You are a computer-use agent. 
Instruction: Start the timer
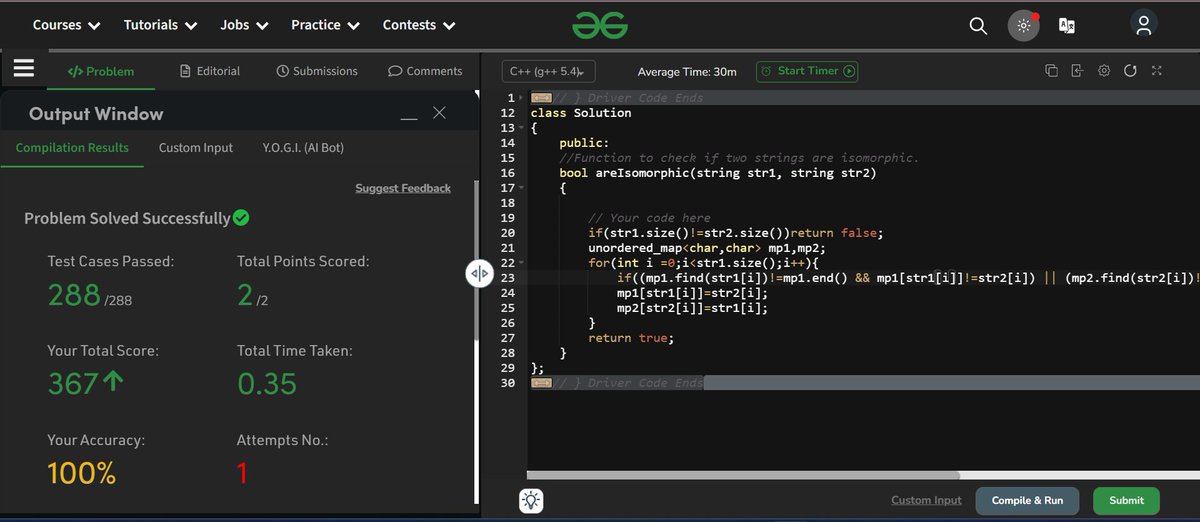(807, 71)
